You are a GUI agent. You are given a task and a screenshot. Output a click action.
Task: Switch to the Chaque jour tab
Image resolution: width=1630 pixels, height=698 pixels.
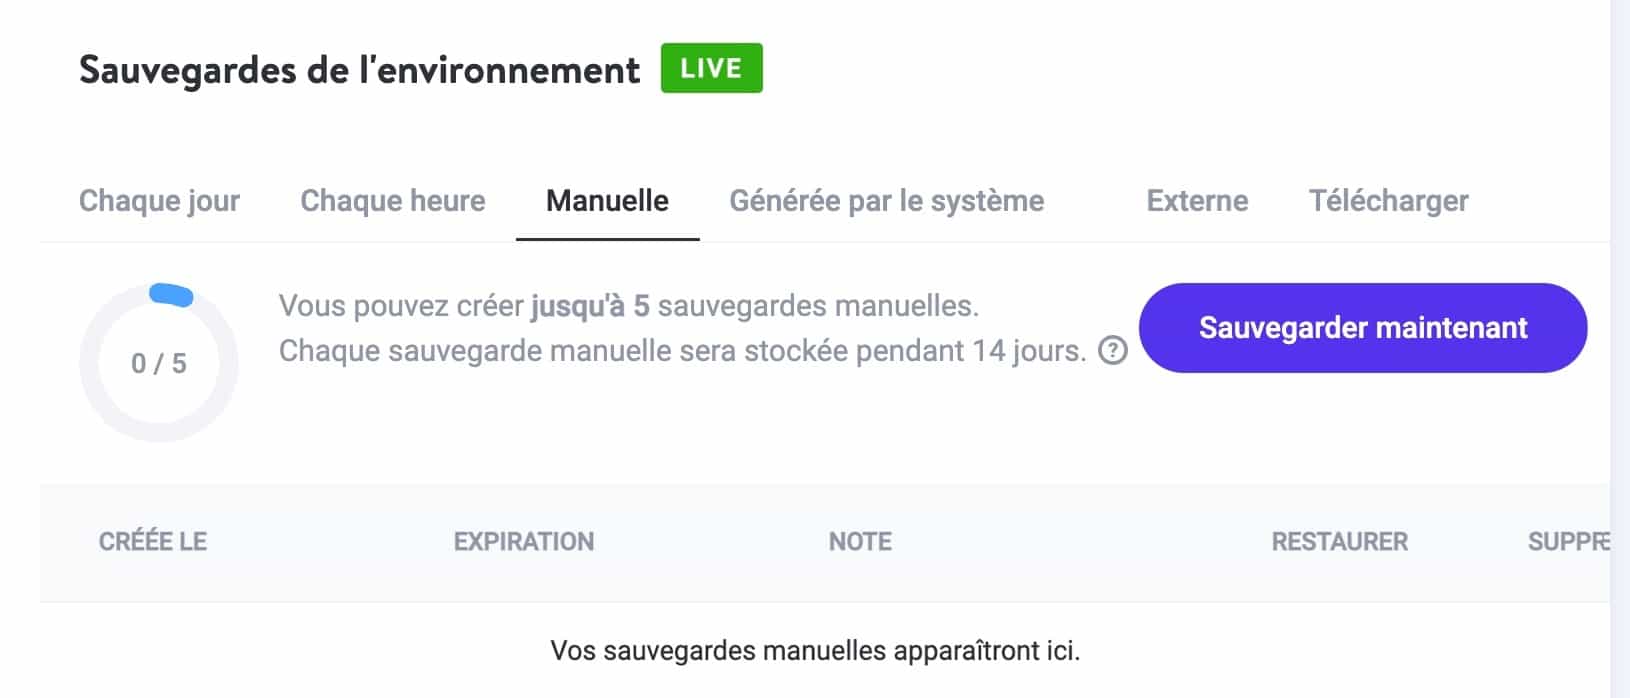[158, 201]
